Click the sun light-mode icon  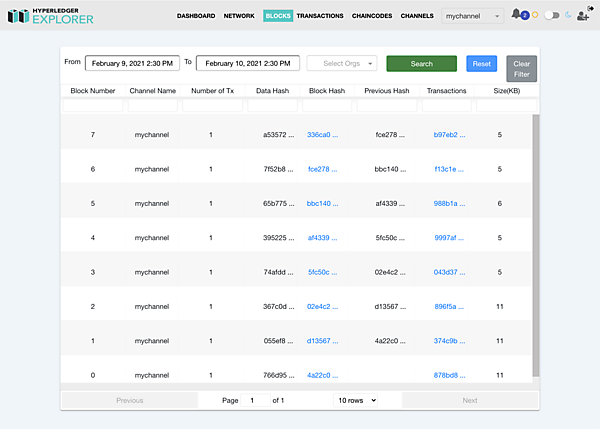(534, 16)
